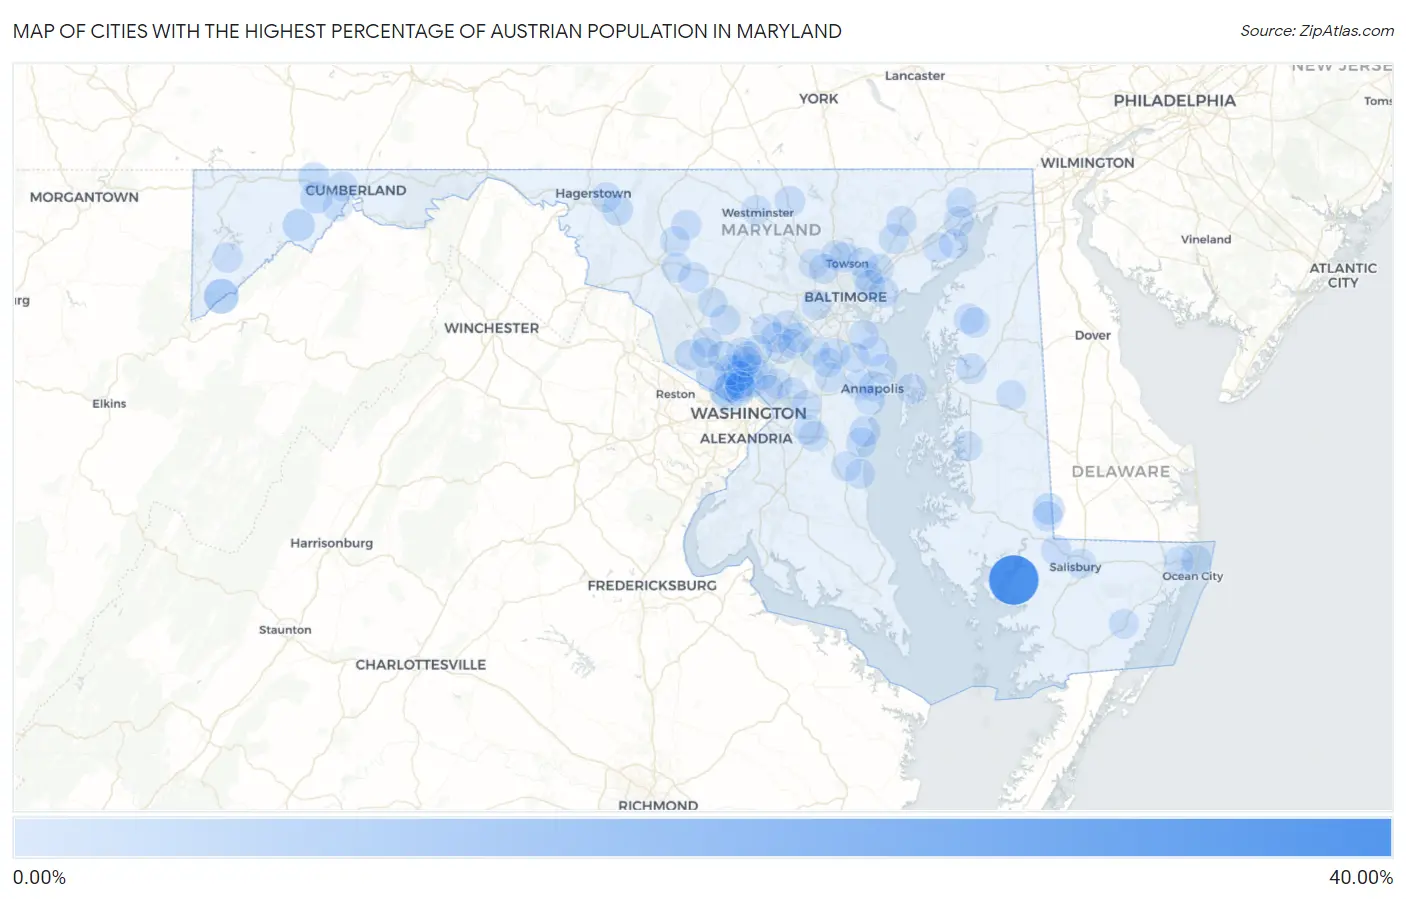Click the 'DELAWARE' state label
Screen dimensions: 1406x899
click(x=1121, y=472)
